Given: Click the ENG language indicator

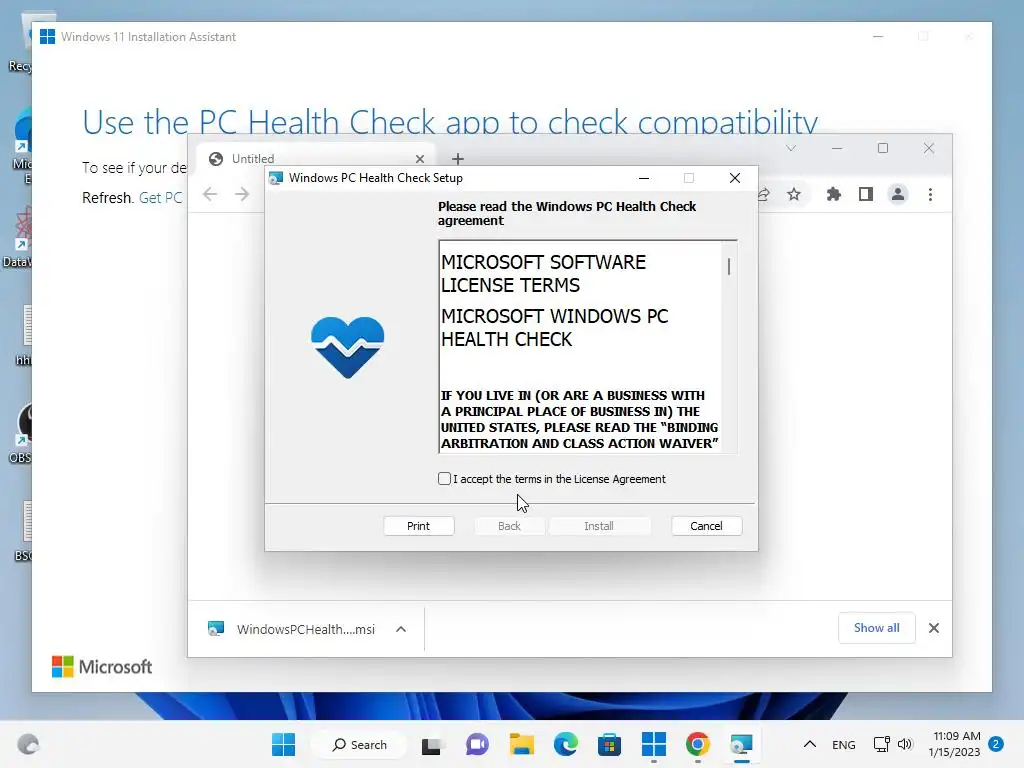Looking at the screenshot, I should pyautogui.click(x=844, y=744).
